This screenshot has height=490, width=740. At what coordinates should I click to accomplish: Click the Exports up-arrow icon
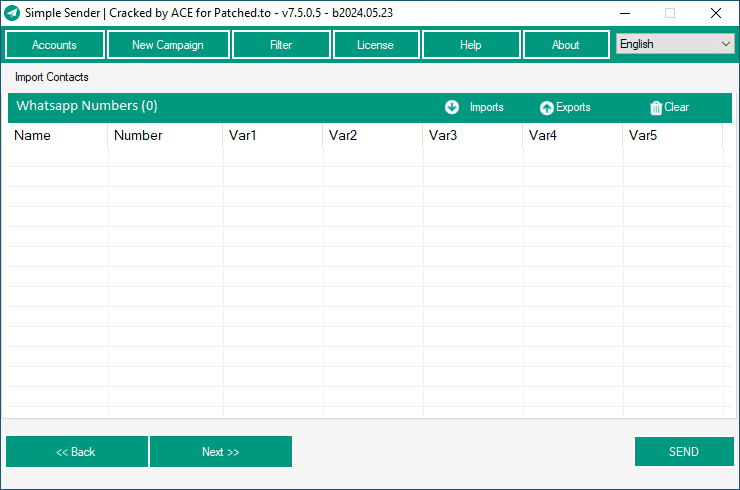[546, 108]
